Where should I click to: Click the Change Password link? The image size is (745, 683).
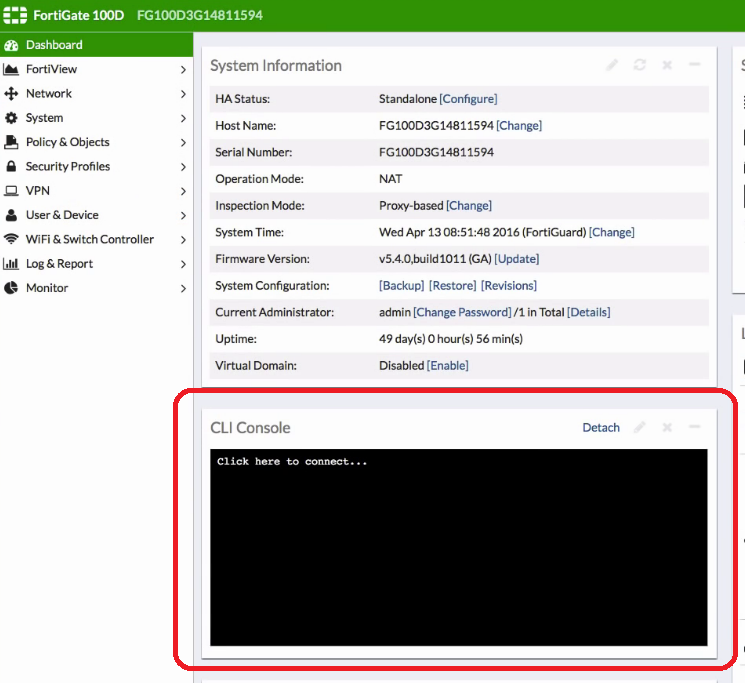[462, 312]
